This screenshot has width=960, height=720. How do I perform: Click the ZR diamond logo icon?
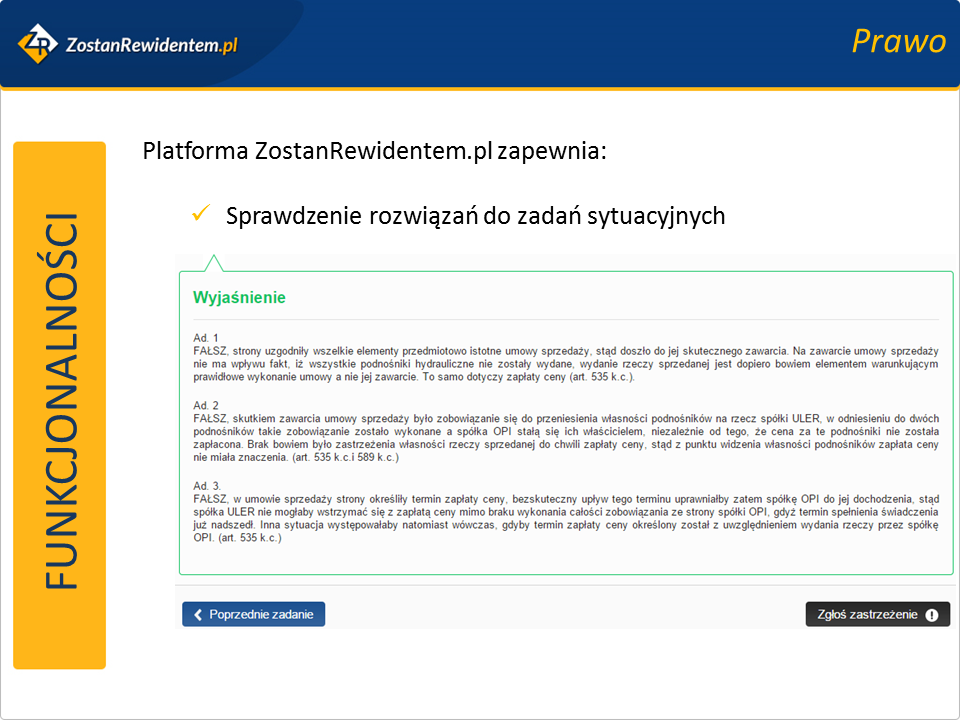[38, 43]
